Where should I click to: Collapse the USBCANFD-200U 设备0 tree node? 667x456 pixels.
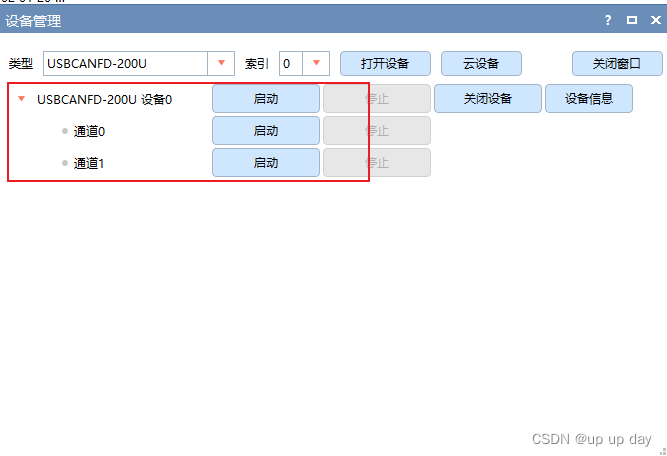point(21,99)
